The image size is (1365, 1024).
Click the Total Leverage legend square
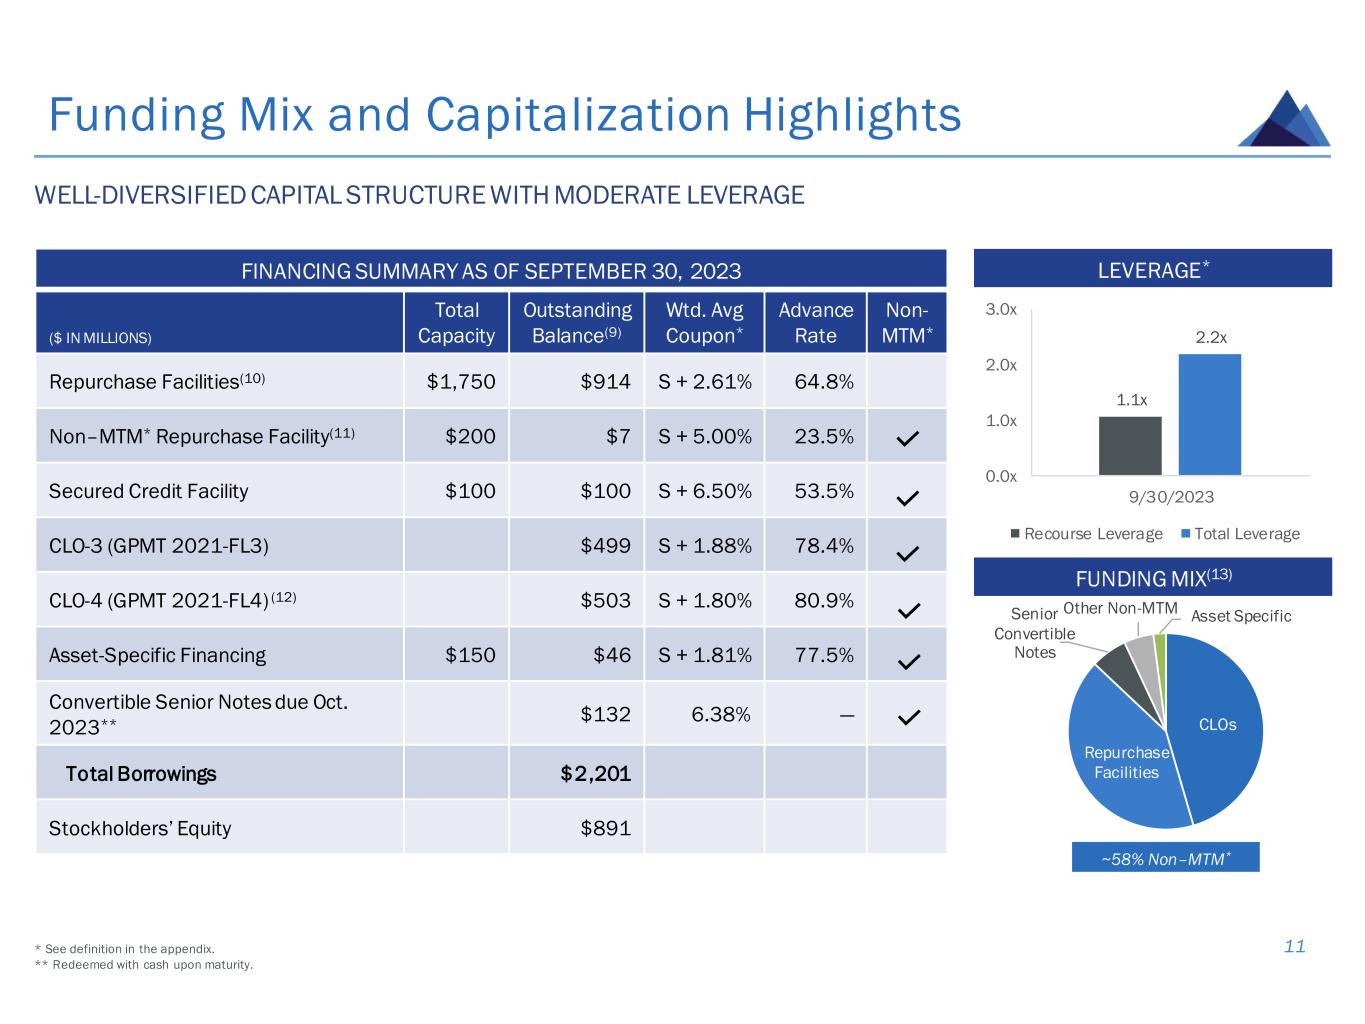tap(1187, 534)
